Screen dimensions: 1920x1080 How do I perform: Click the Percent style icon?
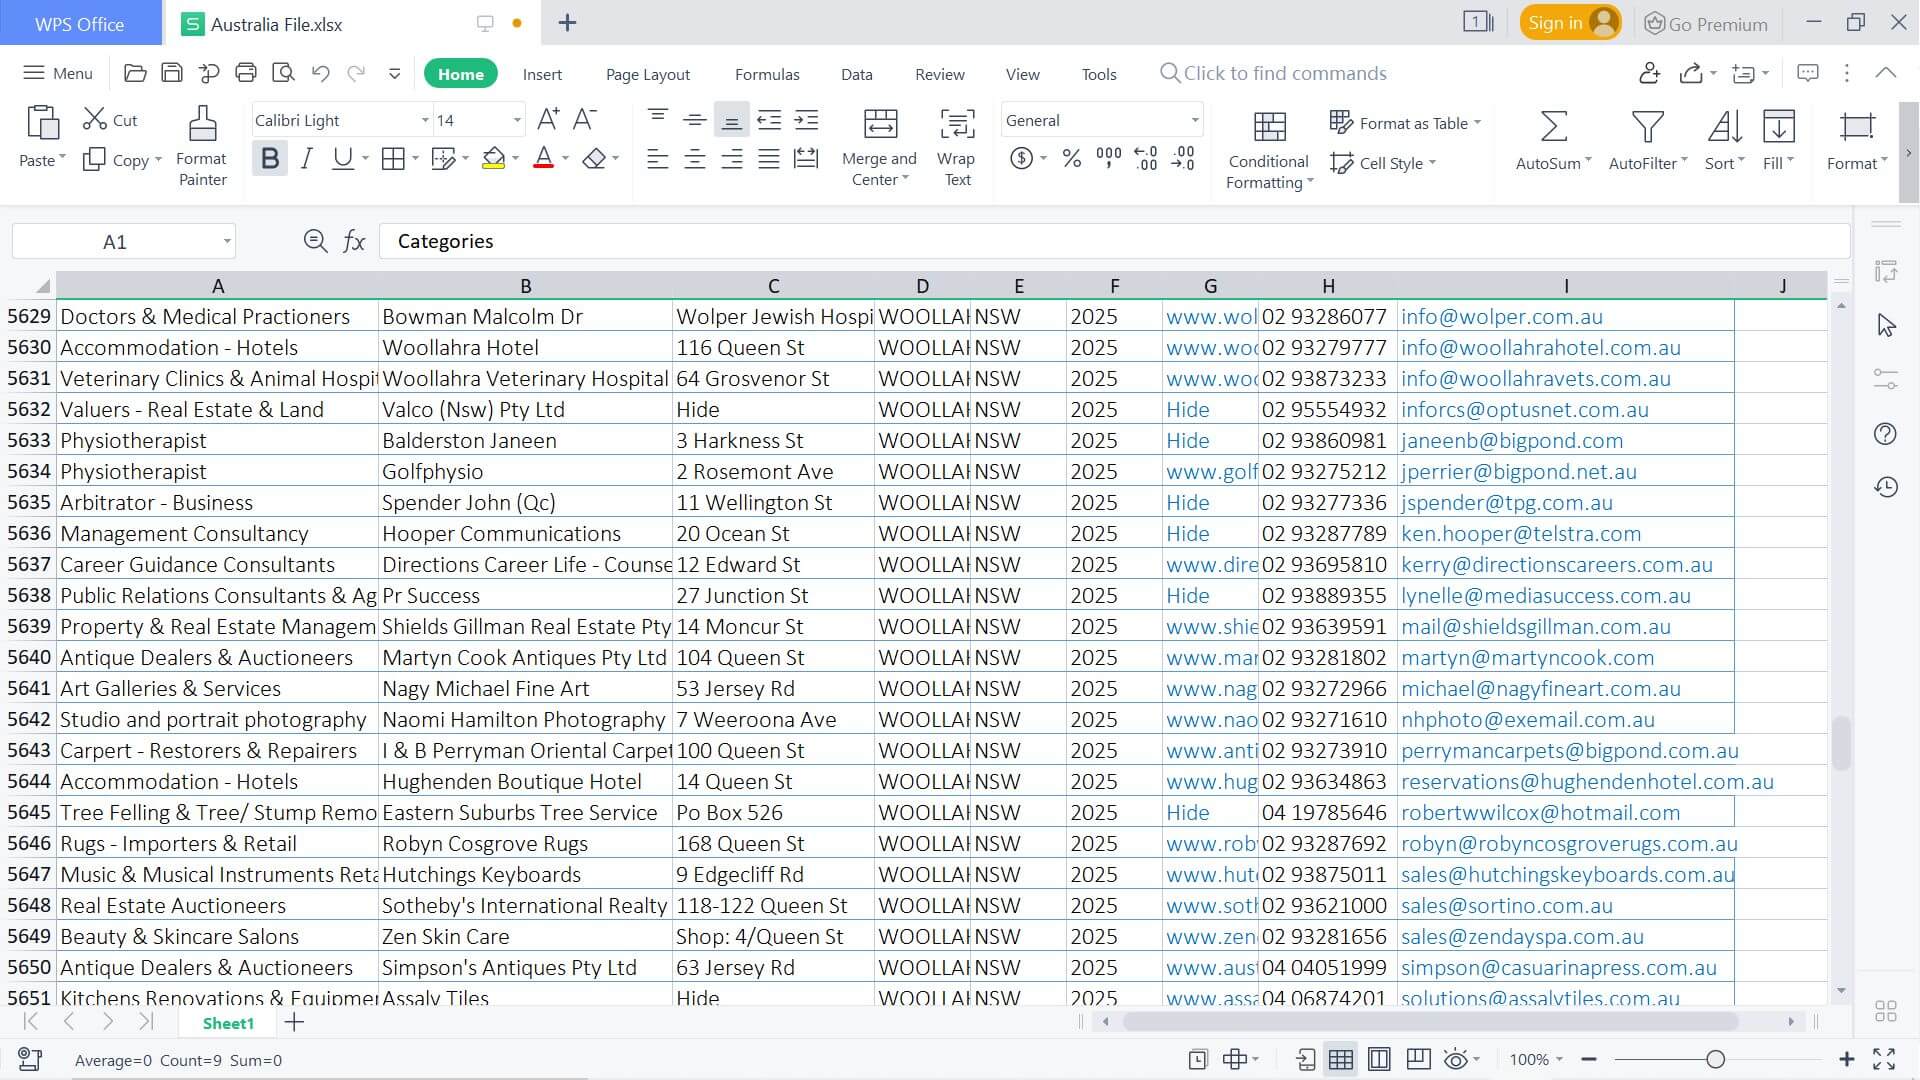1071,157
